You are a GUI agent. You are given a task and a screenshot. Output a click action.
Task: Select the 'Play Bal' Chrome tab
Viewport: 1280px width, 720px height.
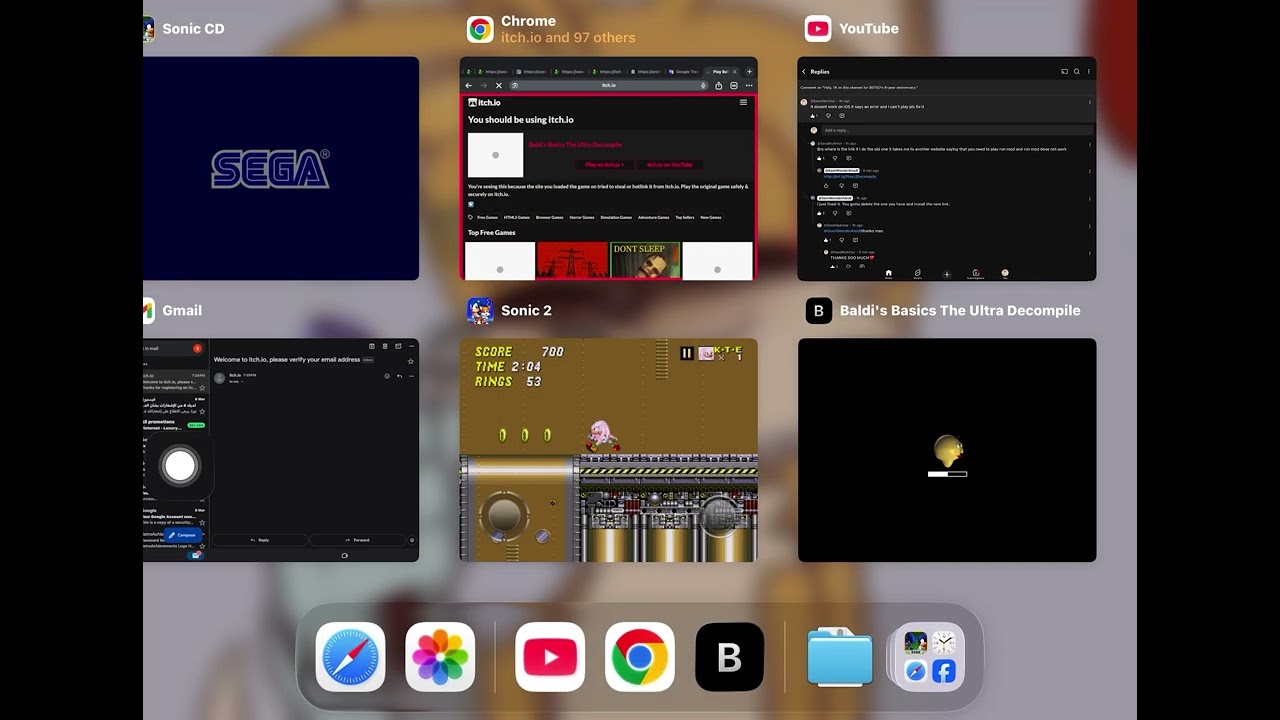[x=722, y=72]
